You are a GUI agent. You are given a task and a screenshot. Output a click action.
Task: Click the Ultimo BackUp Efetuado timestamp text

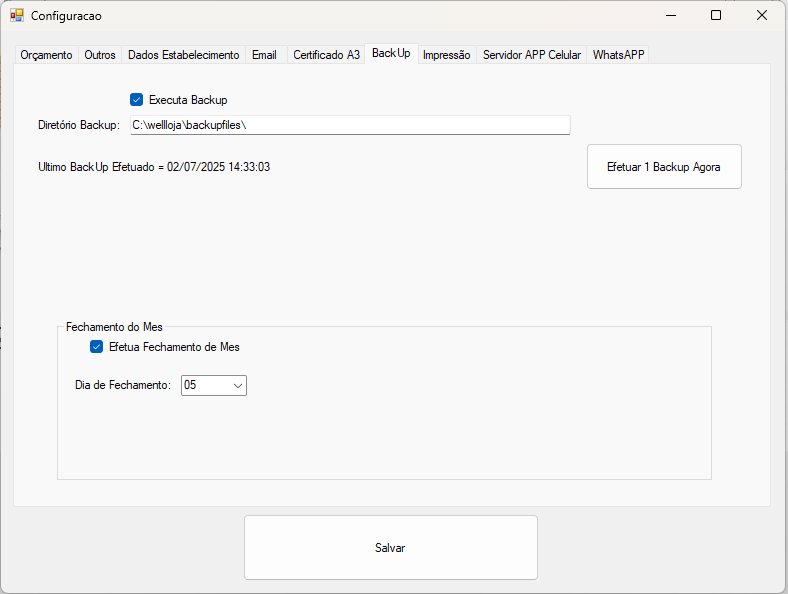(154, 167)
